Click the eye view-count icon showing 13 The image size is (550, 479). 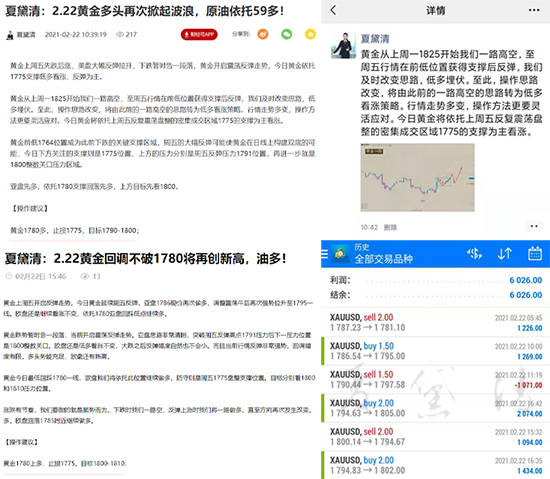[84, 276]
